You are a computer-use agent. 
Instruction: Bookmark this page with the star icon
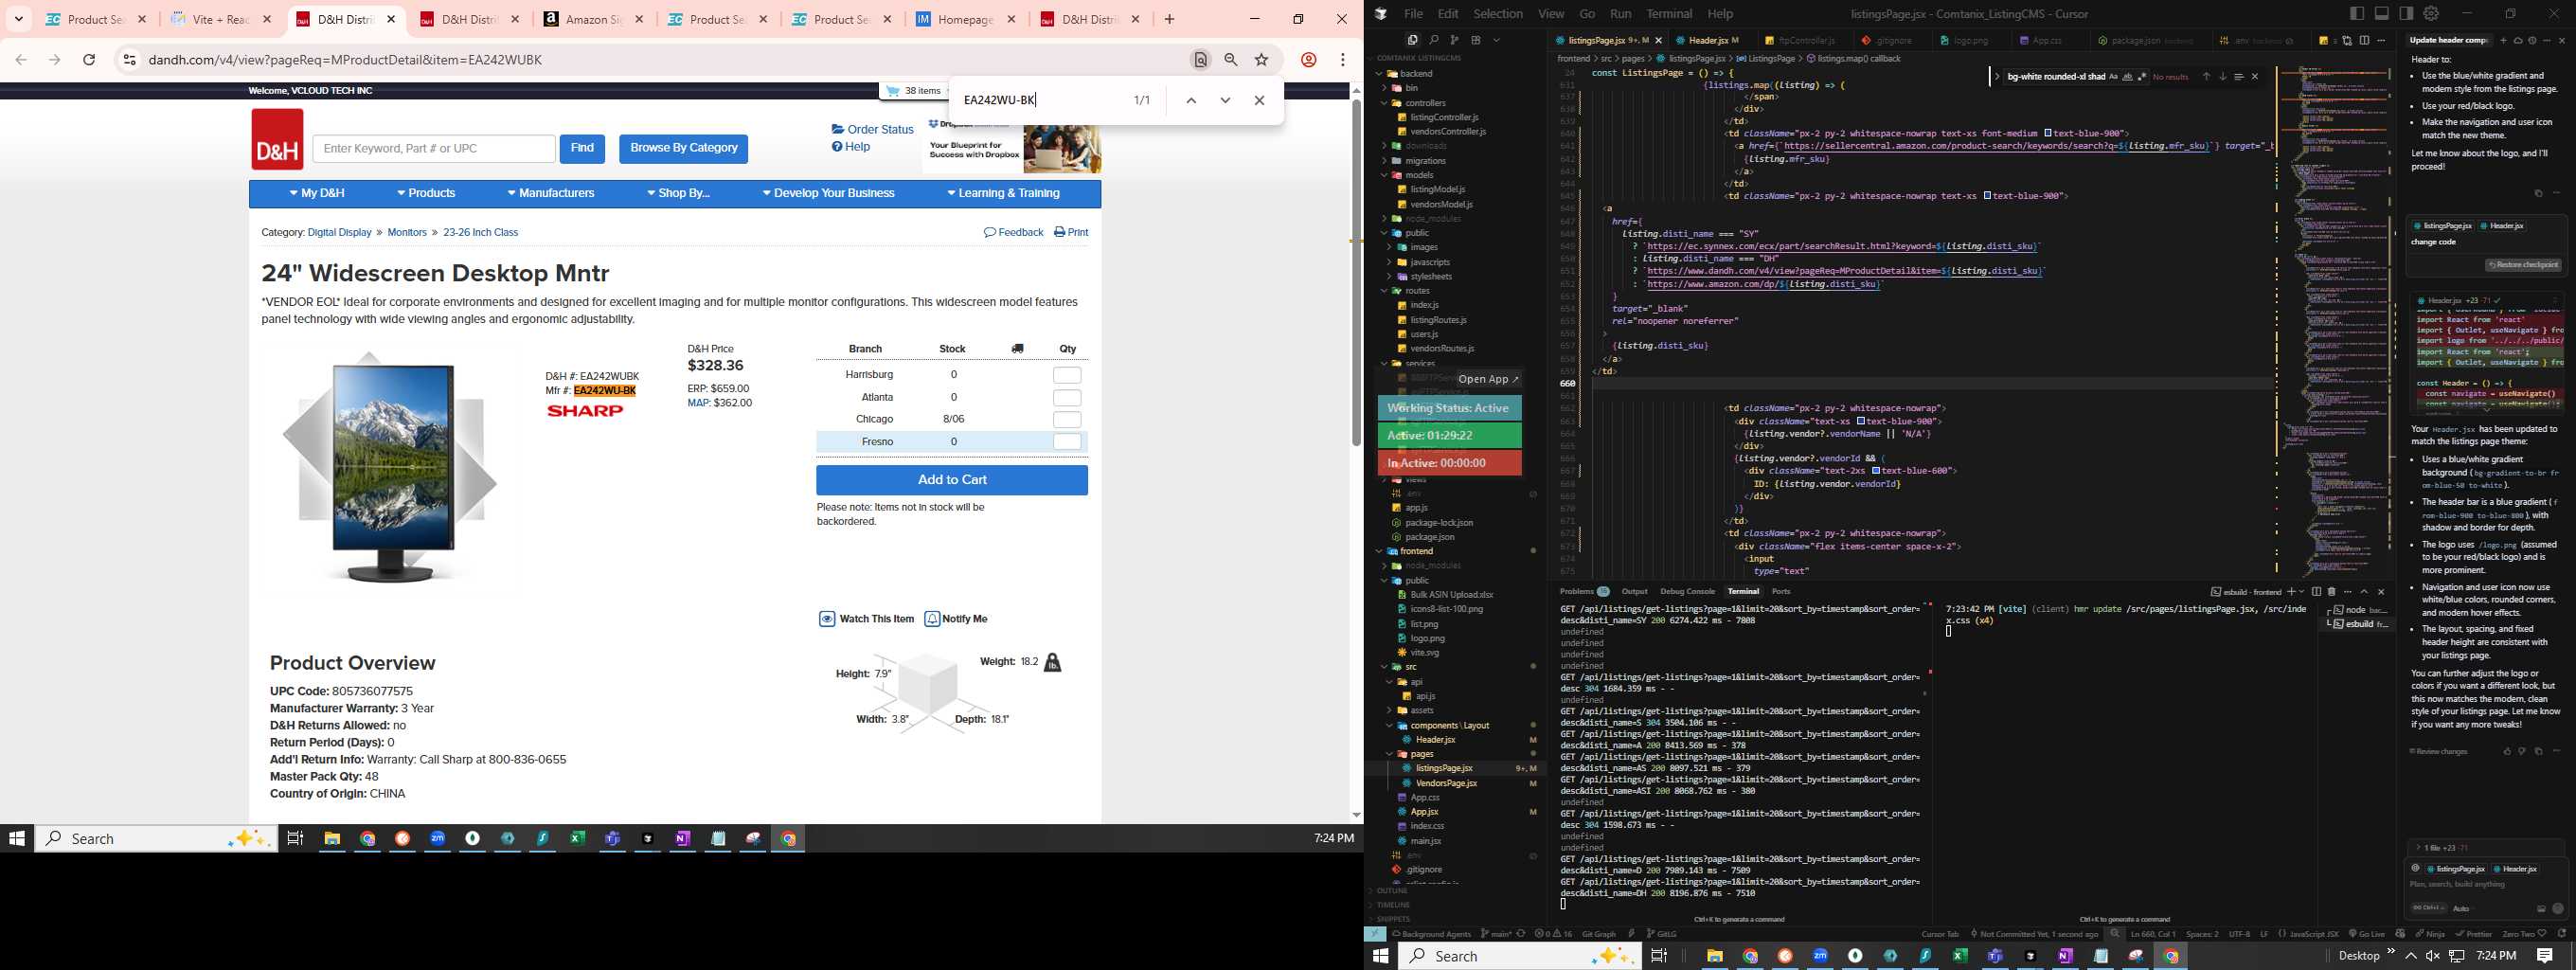coord(1262,60)
